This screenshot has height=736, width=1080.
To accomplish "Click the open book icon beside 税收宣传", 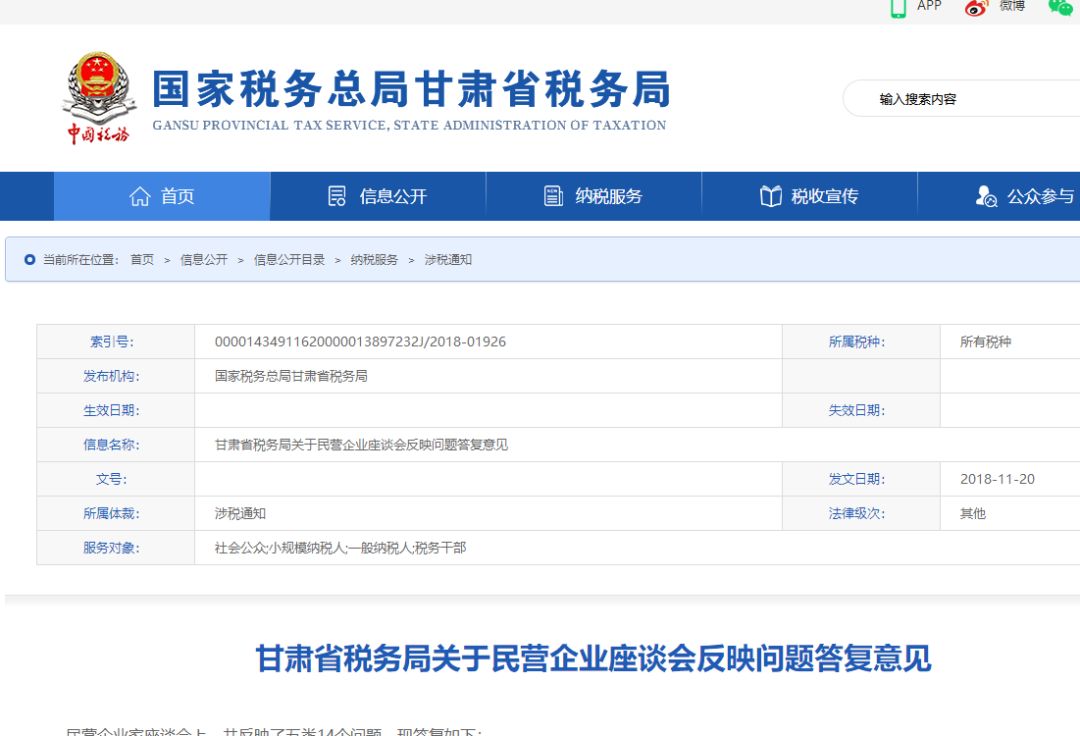I will (770, 197).
